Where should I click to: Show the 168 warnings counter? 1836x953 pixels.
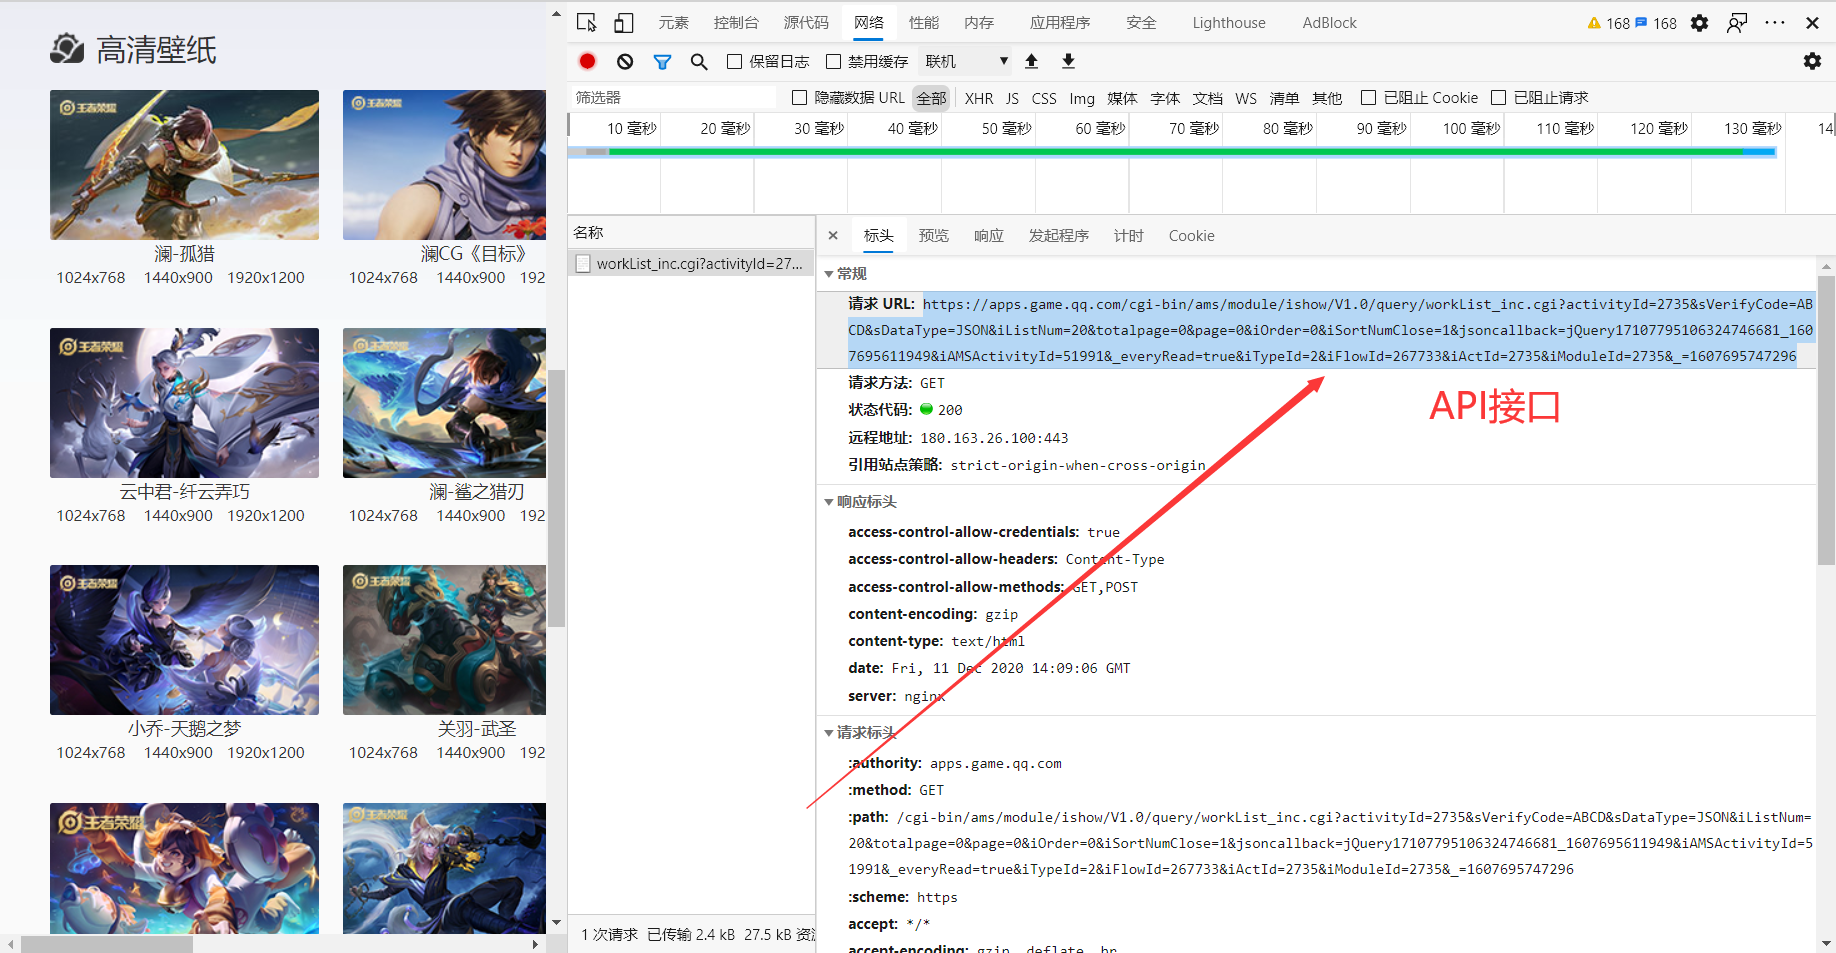coord(1608,23)
